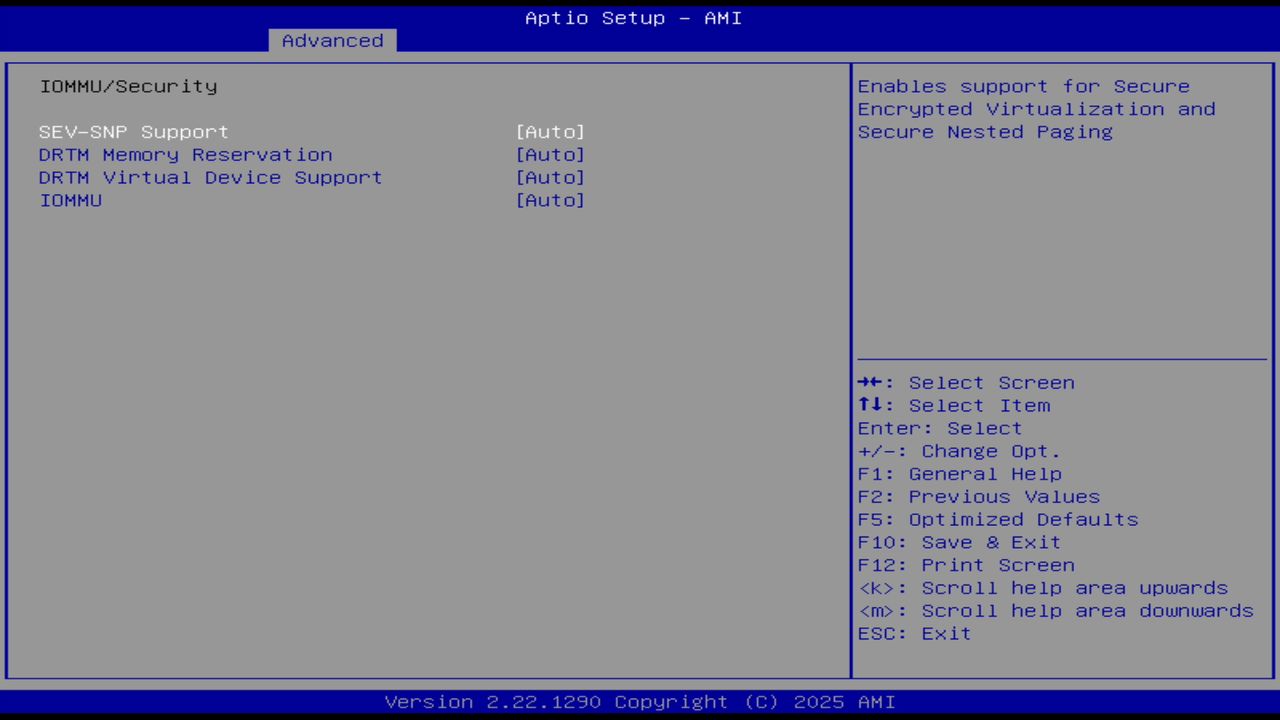Click the F1: General Help hint
This screenshot has width=1280, height=720.
tap(960, 475)
